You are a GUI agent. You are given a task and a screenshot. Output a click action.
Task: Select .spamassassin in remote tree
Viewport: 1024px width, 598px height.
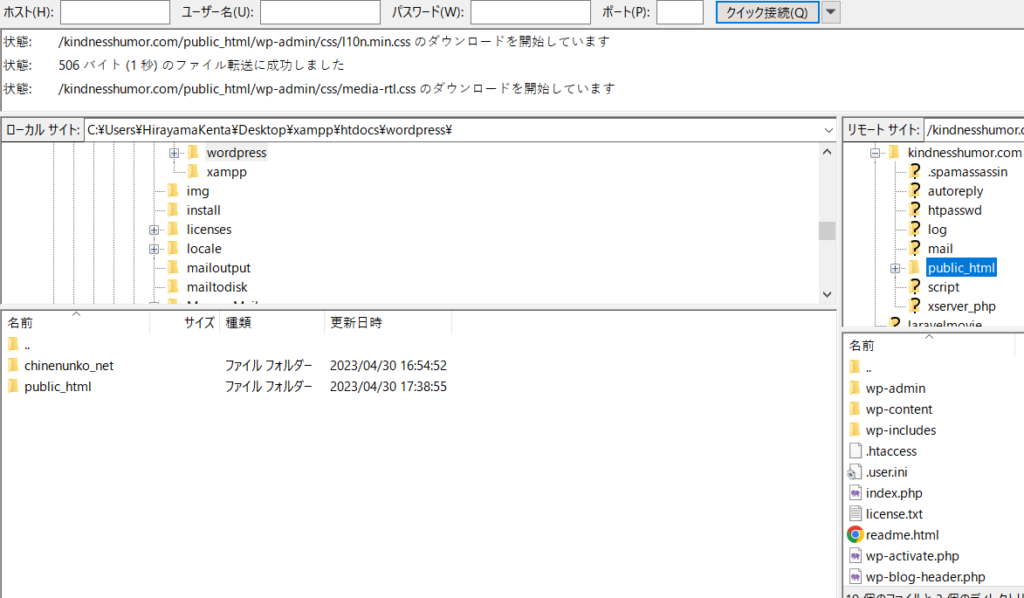click(967, 172)
